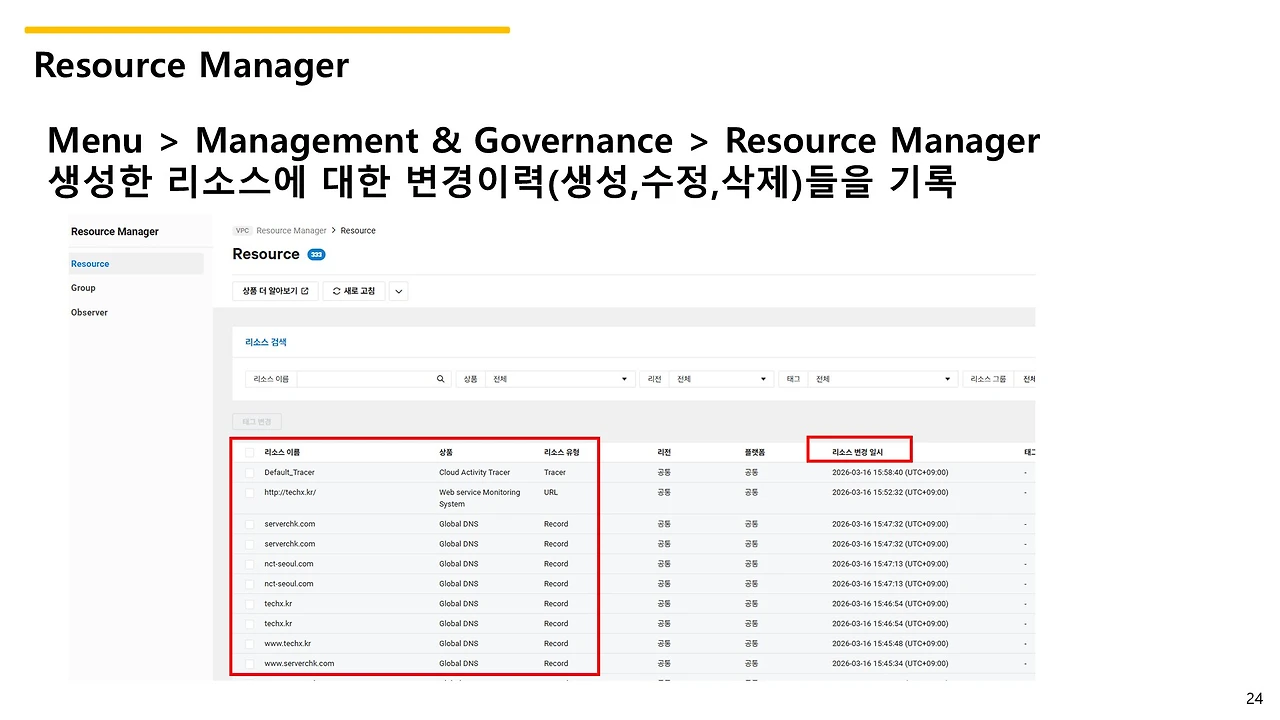Click the 태그 변경 button

tap(258, 421)
